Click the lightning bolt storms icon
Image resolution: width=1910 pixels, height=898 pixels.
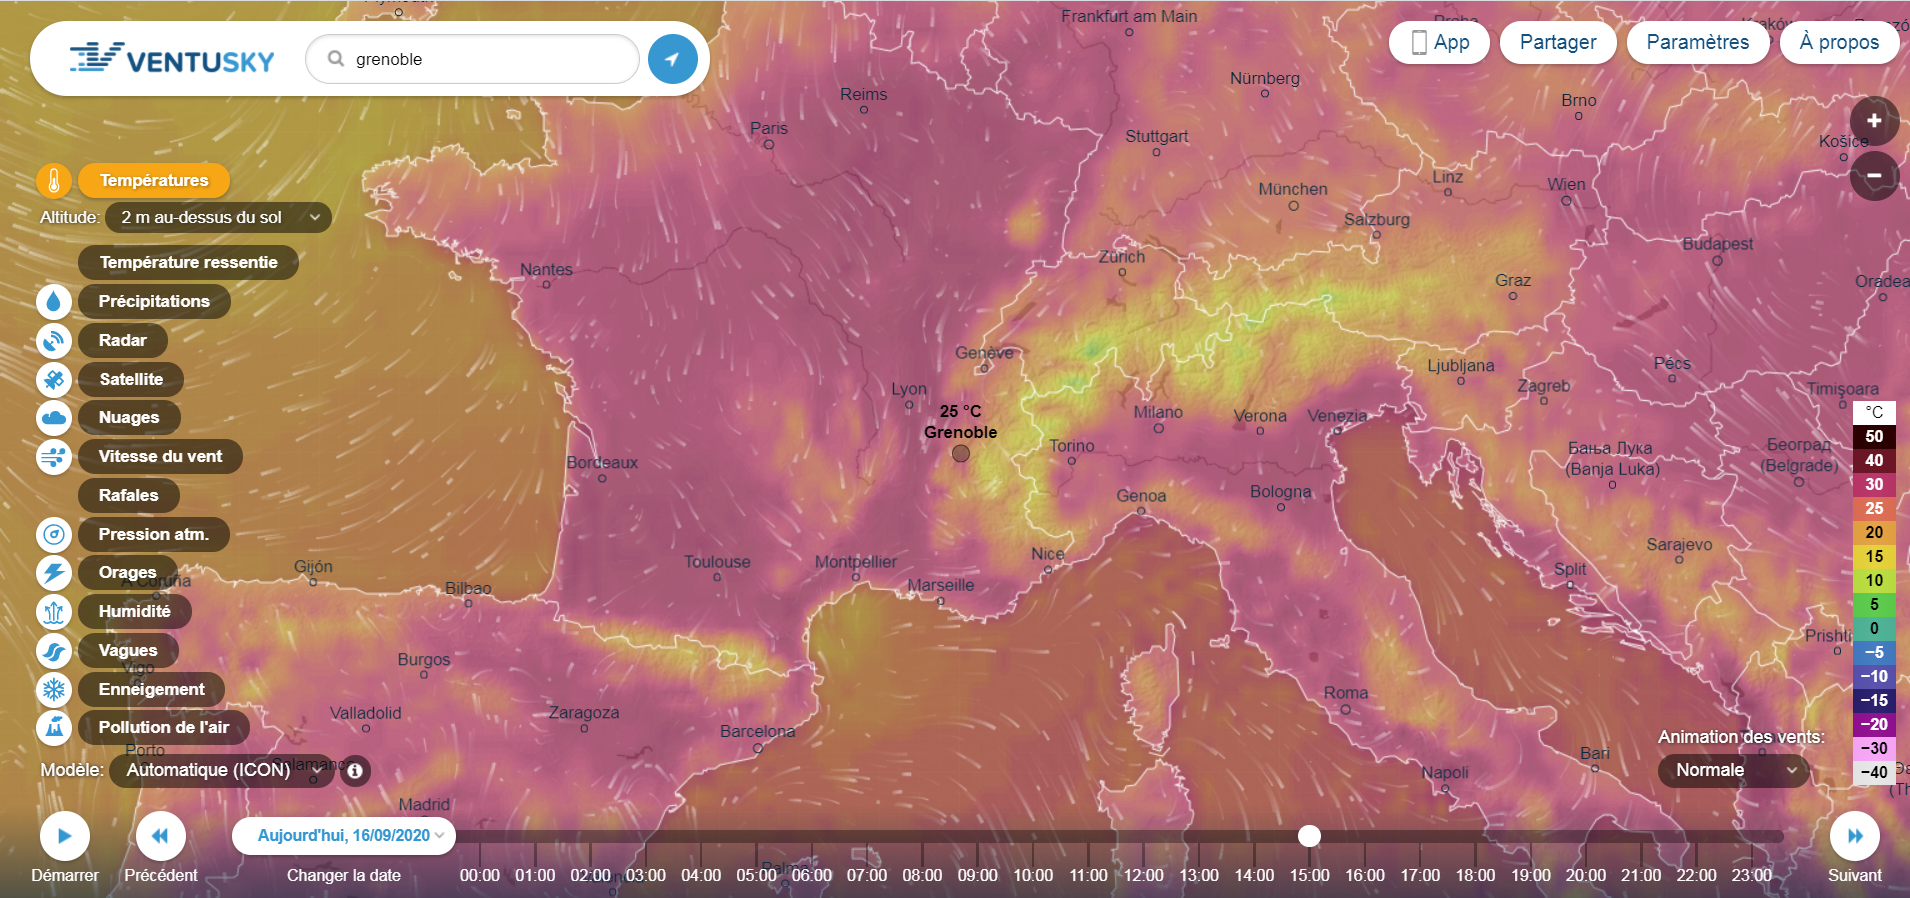click(54, 572)
